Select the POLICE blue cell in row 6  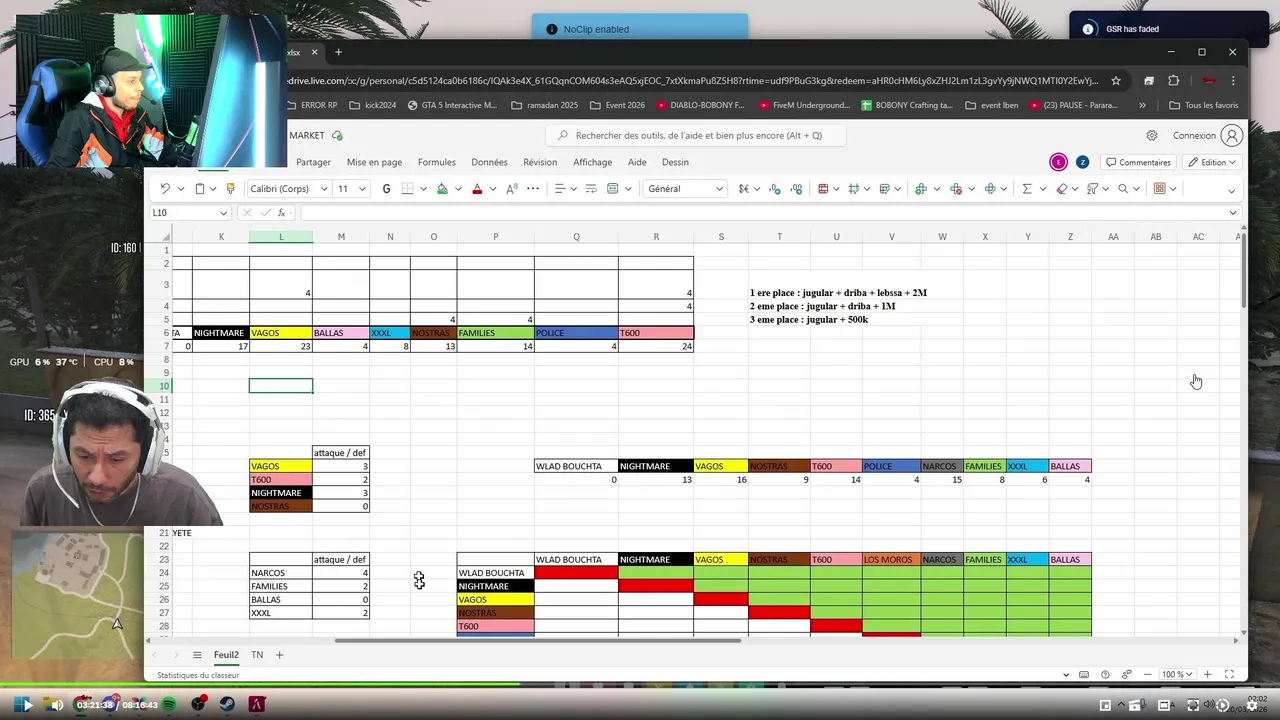(x=576, y=333)
